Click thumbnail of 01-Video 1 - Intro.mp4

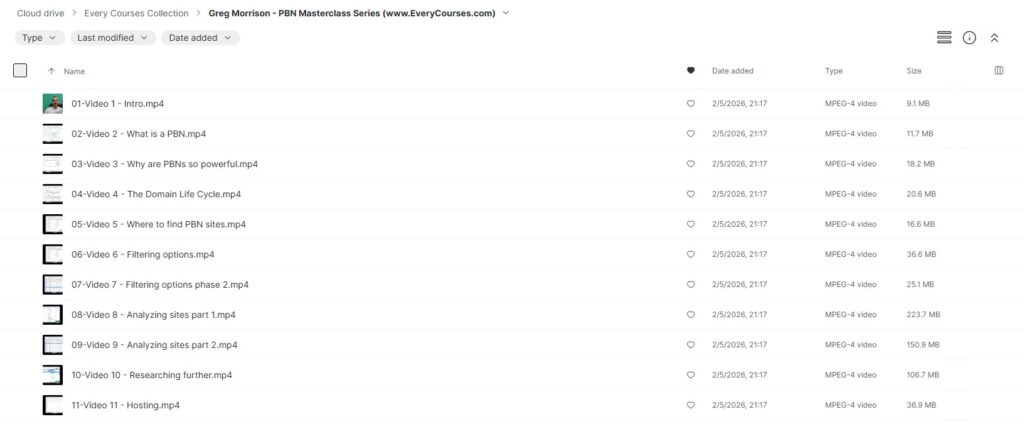point(52,104)
